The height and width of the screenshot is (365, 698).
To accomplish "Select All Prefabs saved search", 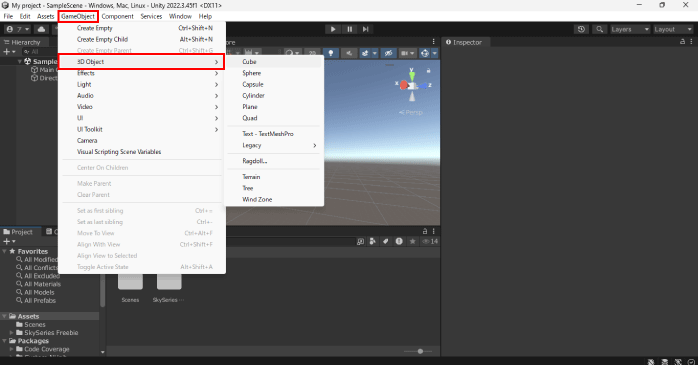I will click(36, 300).
